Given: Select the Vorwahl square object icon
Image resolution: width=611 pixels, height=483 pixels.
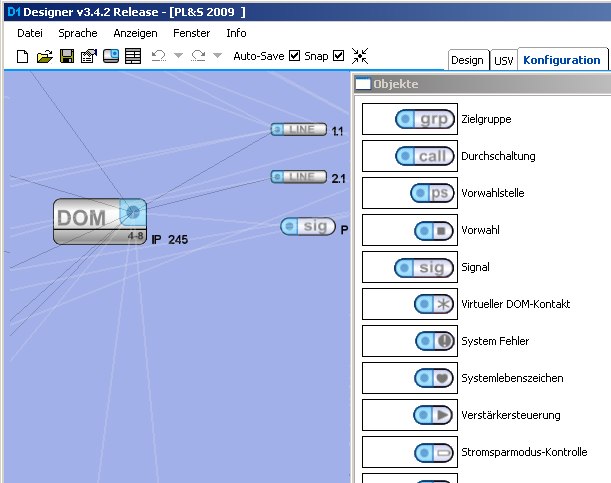Looking at the screenshot, I should pos(434,230).
